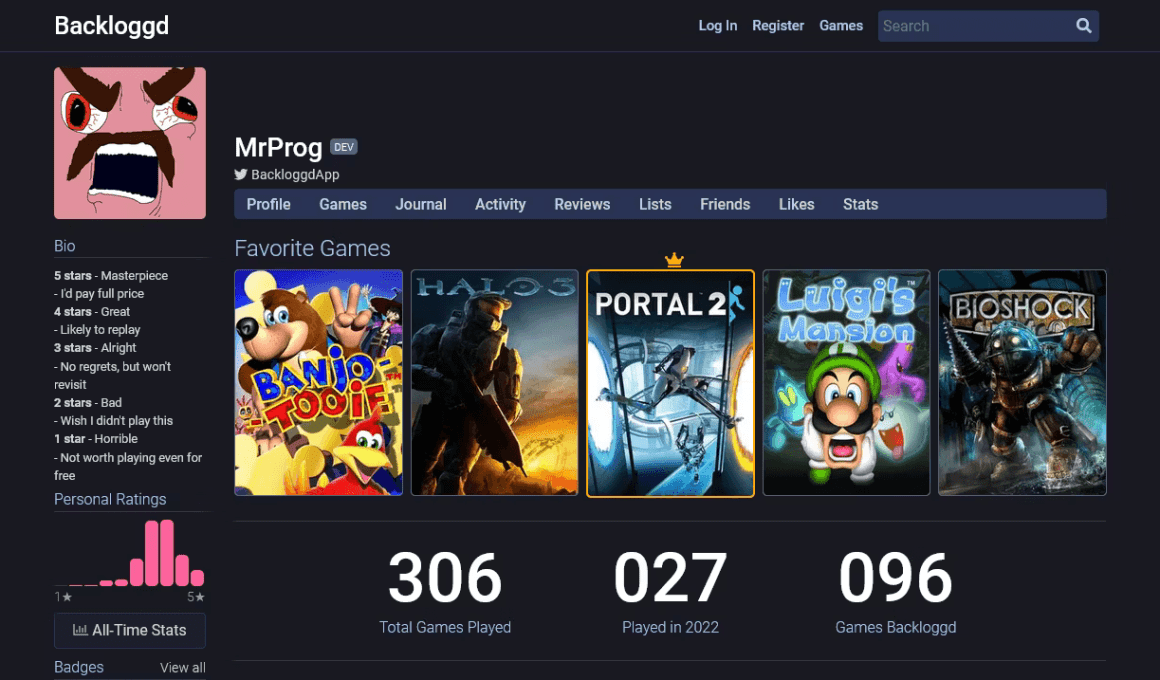Switch to the Stats tab

860,204
